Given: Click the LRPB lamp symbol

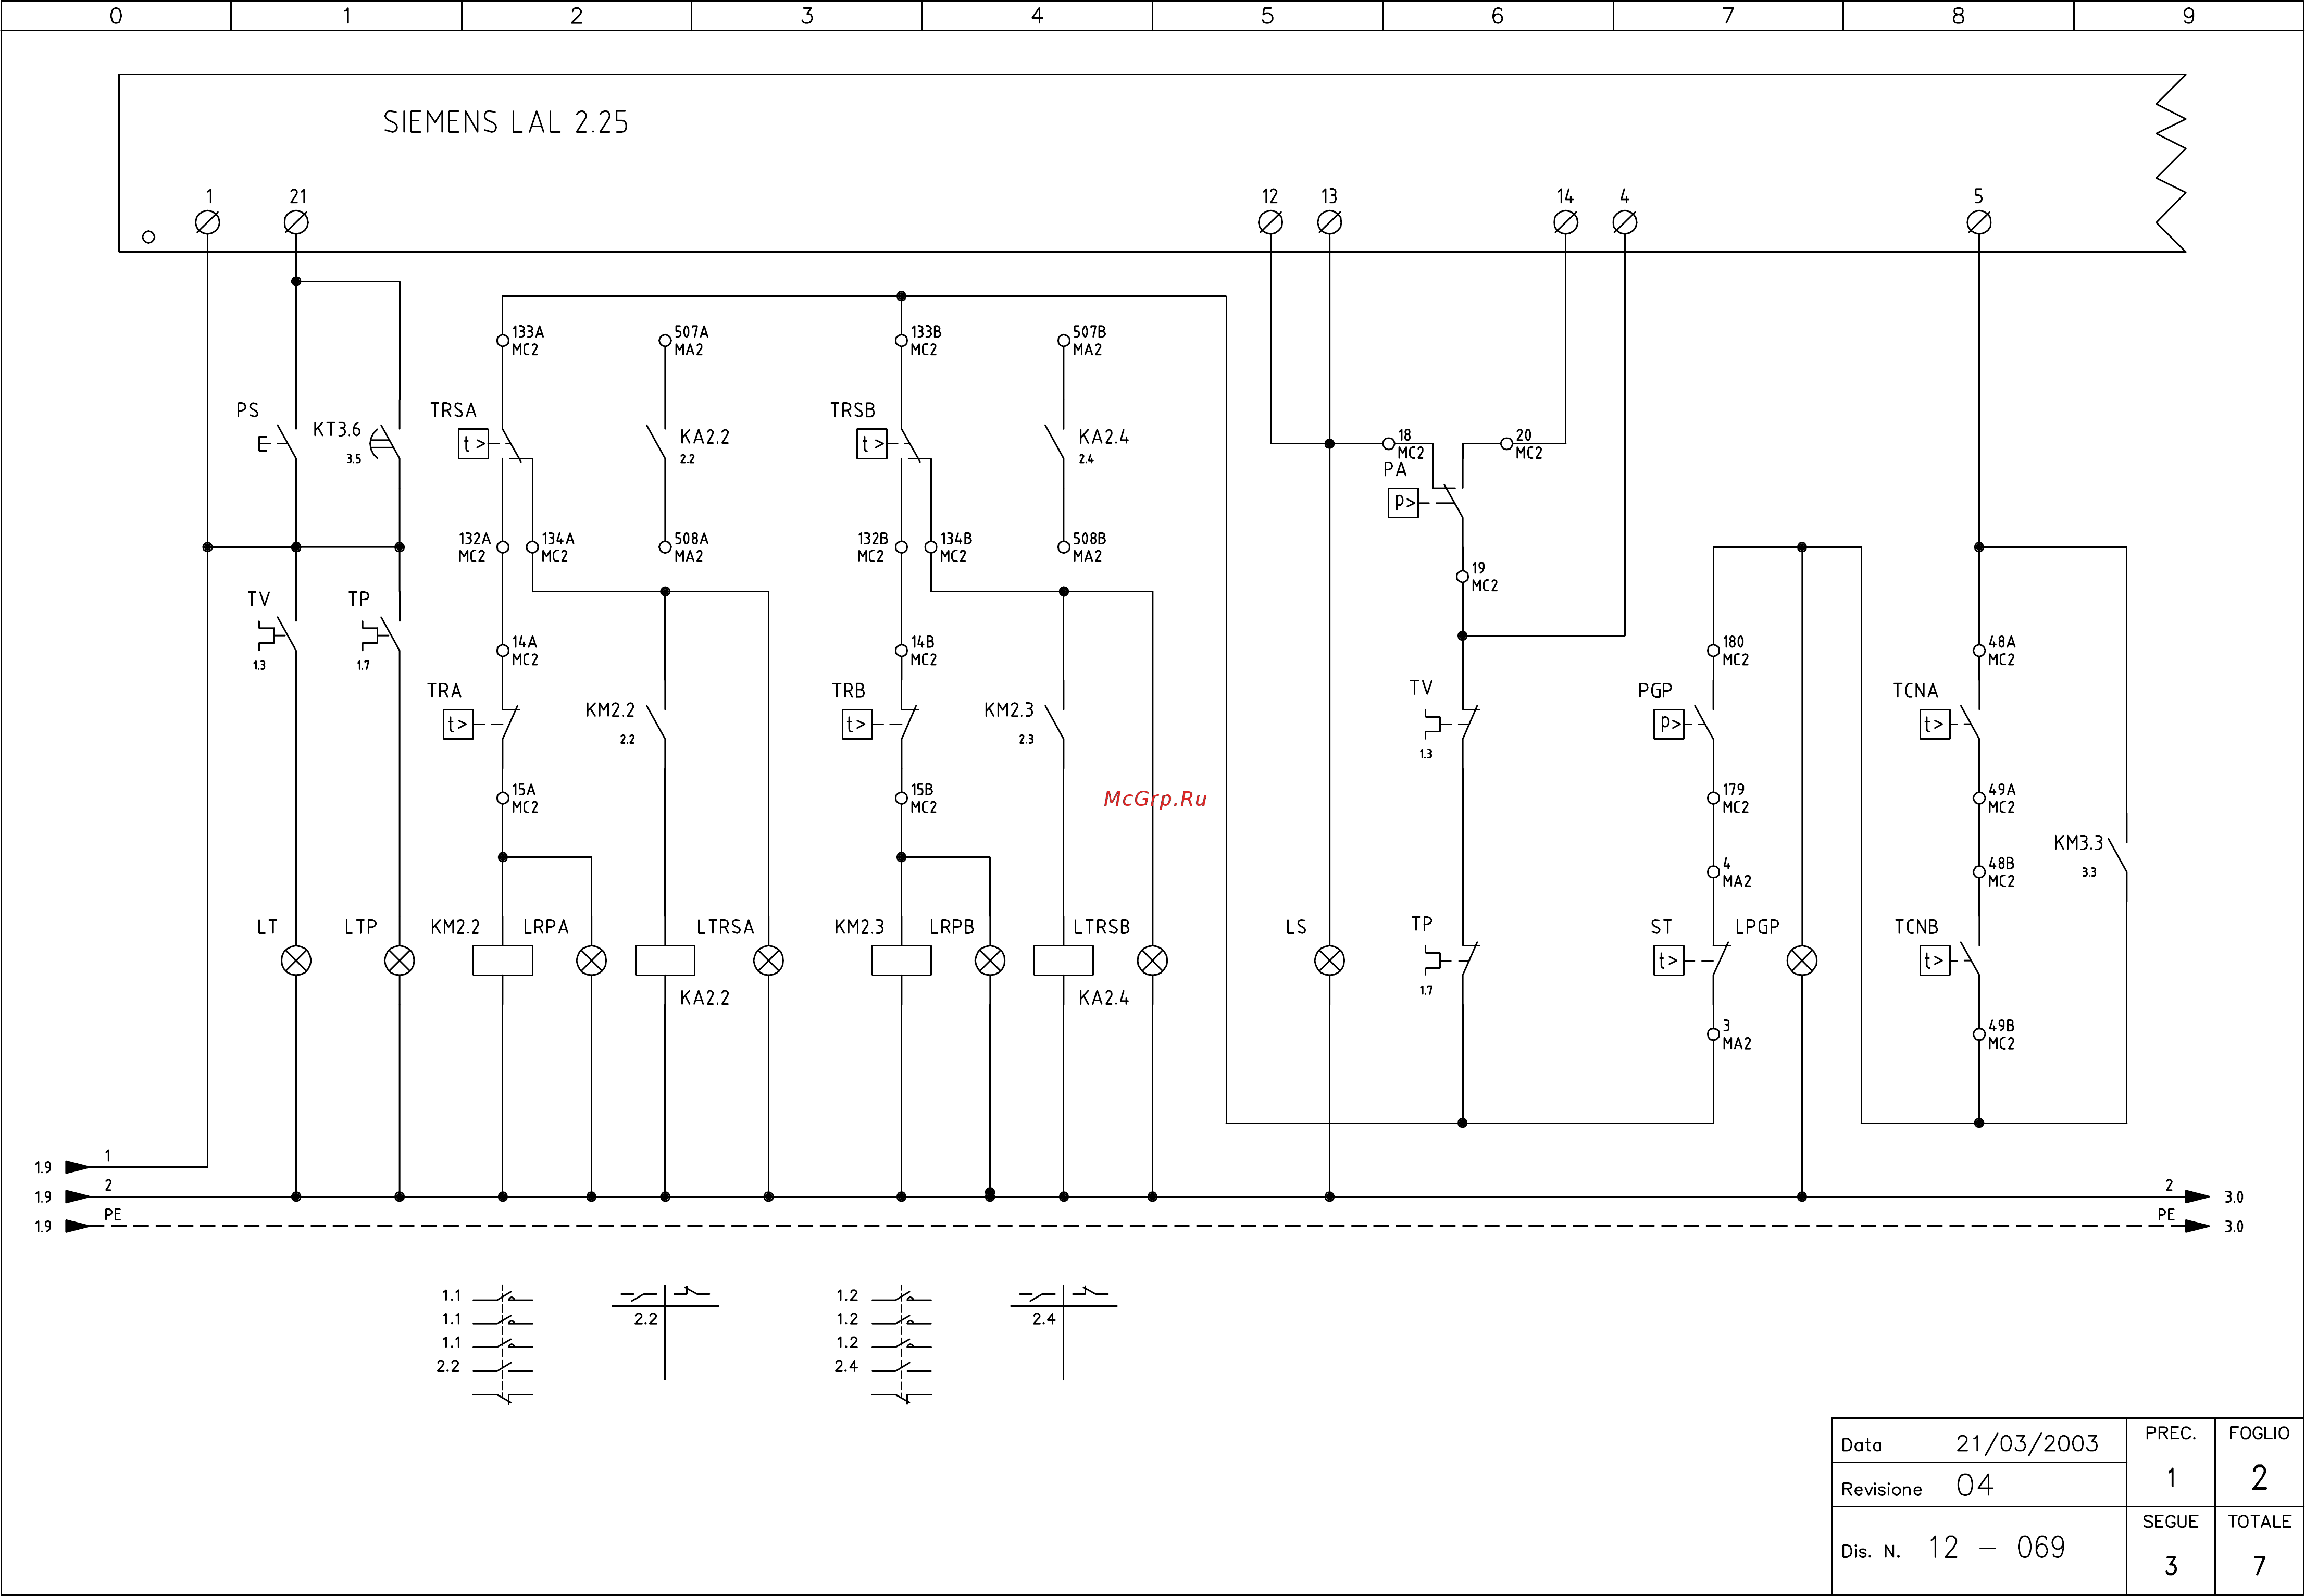Looking at the screenshot, I should point(990,961).
